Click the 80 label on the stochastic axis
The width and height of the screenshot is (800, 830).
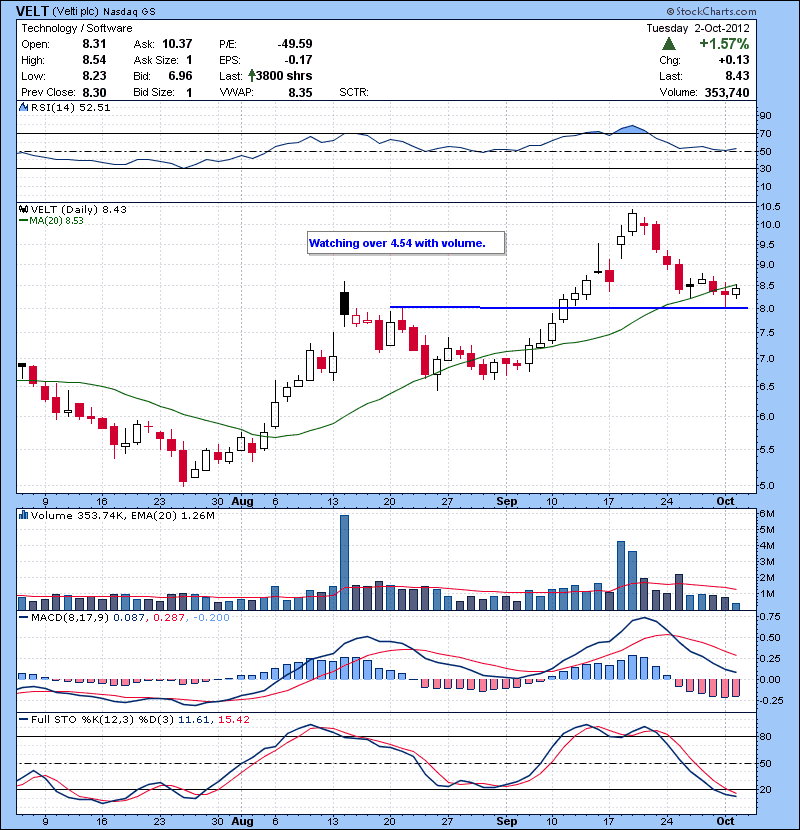point(765,736)
